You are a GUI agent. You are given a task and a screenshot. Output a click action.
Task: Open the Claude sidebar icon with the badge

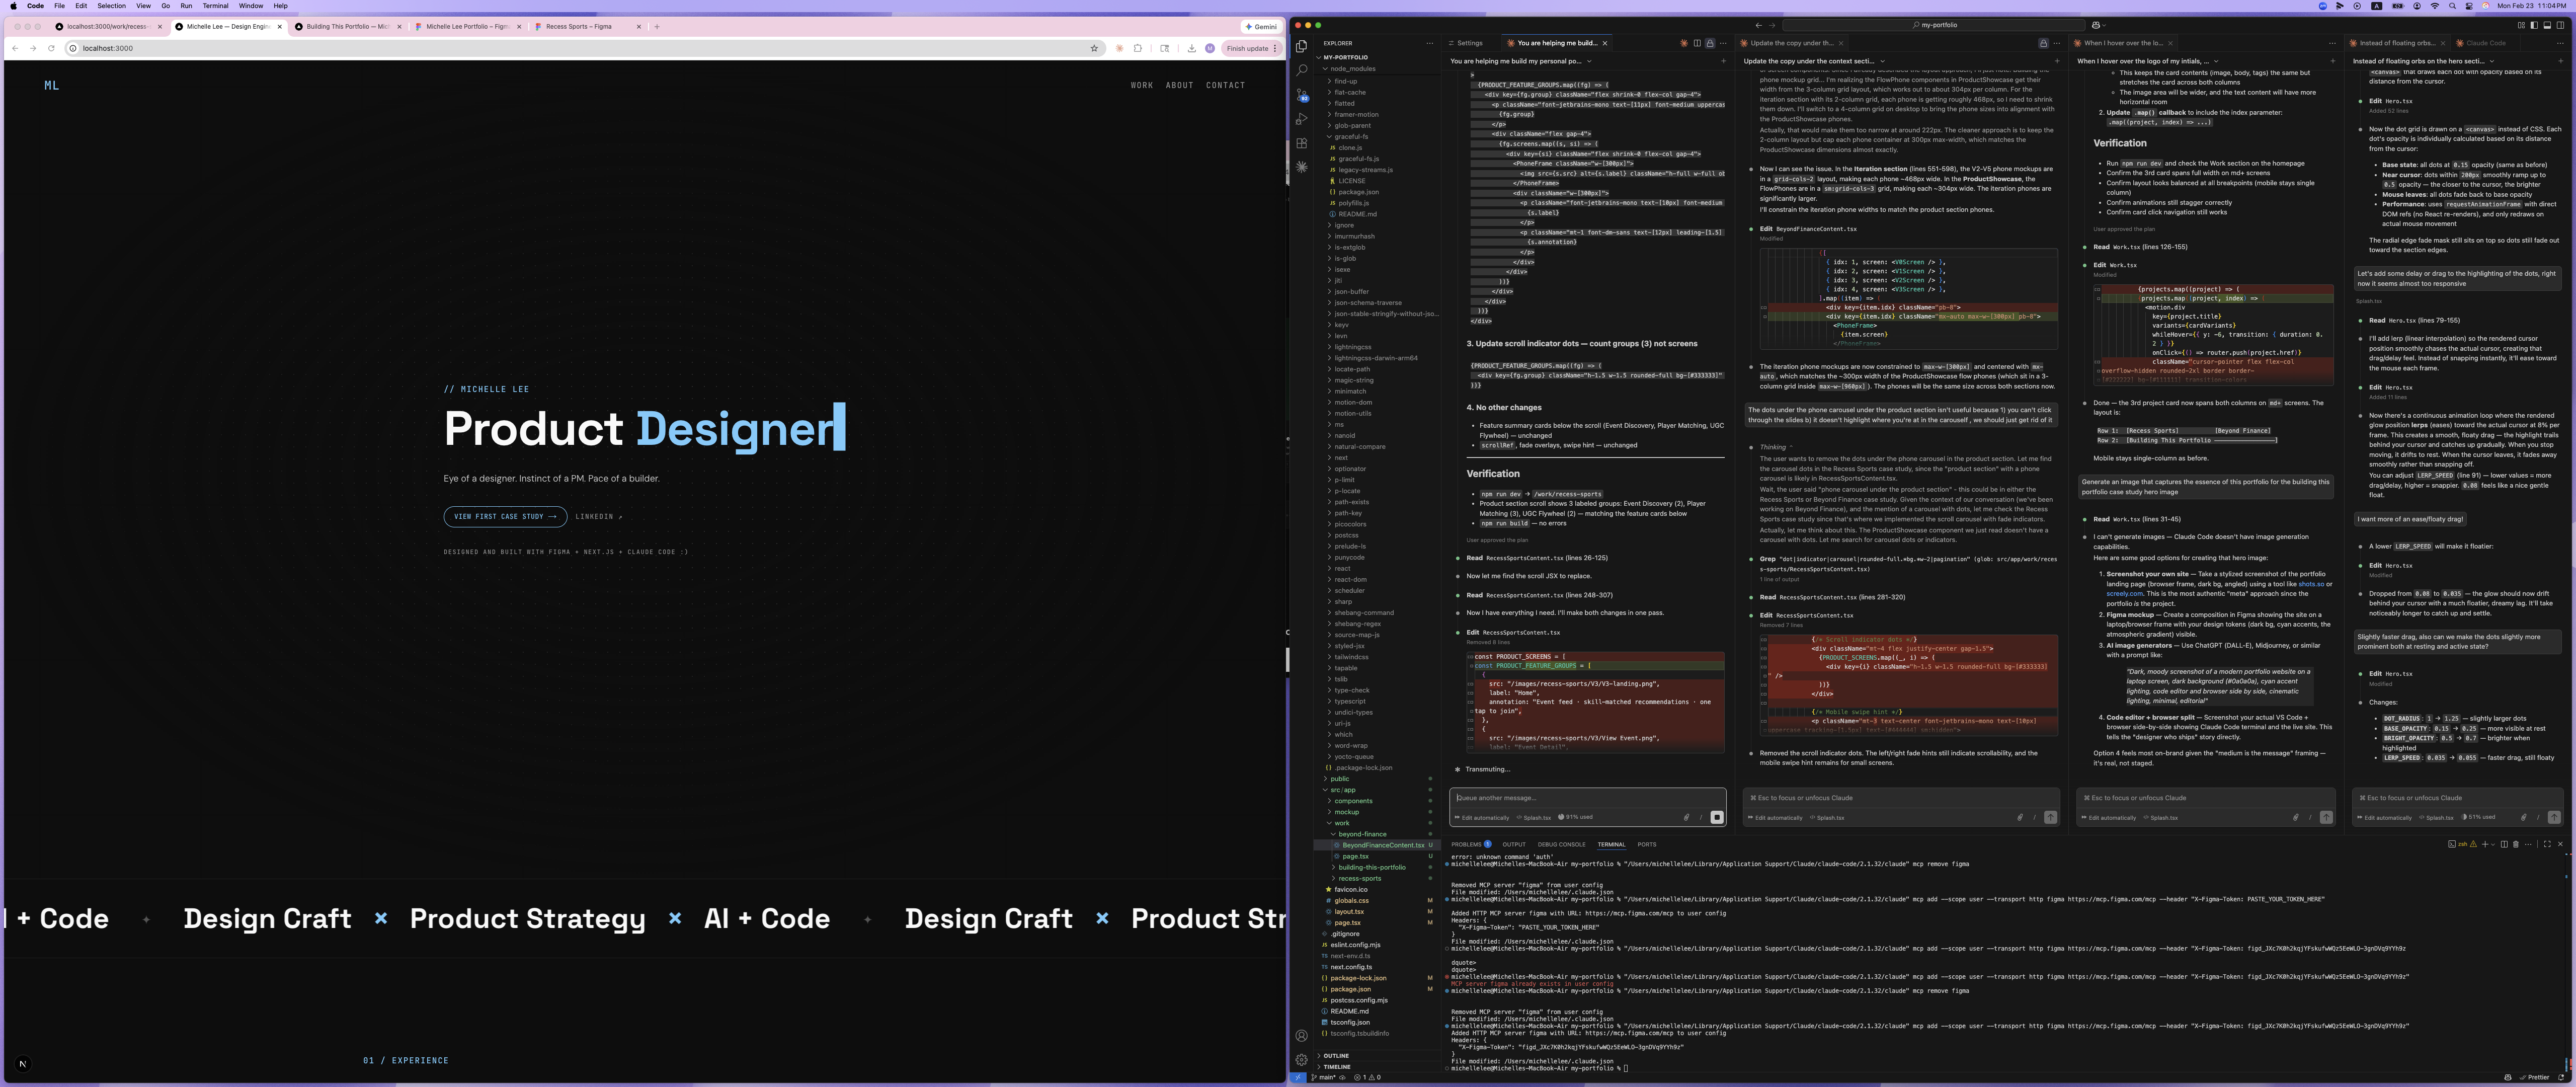tap(1302, 96)
